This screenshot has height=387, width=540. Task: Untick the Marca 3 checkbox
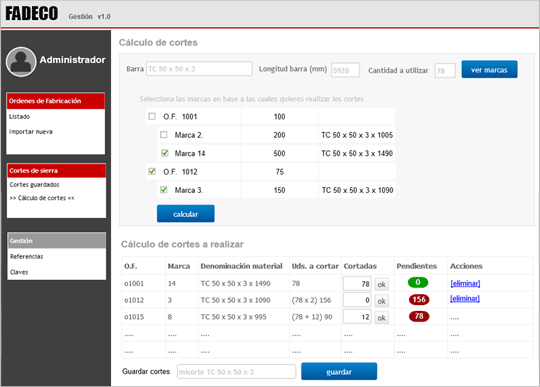[x=164, y=190]
